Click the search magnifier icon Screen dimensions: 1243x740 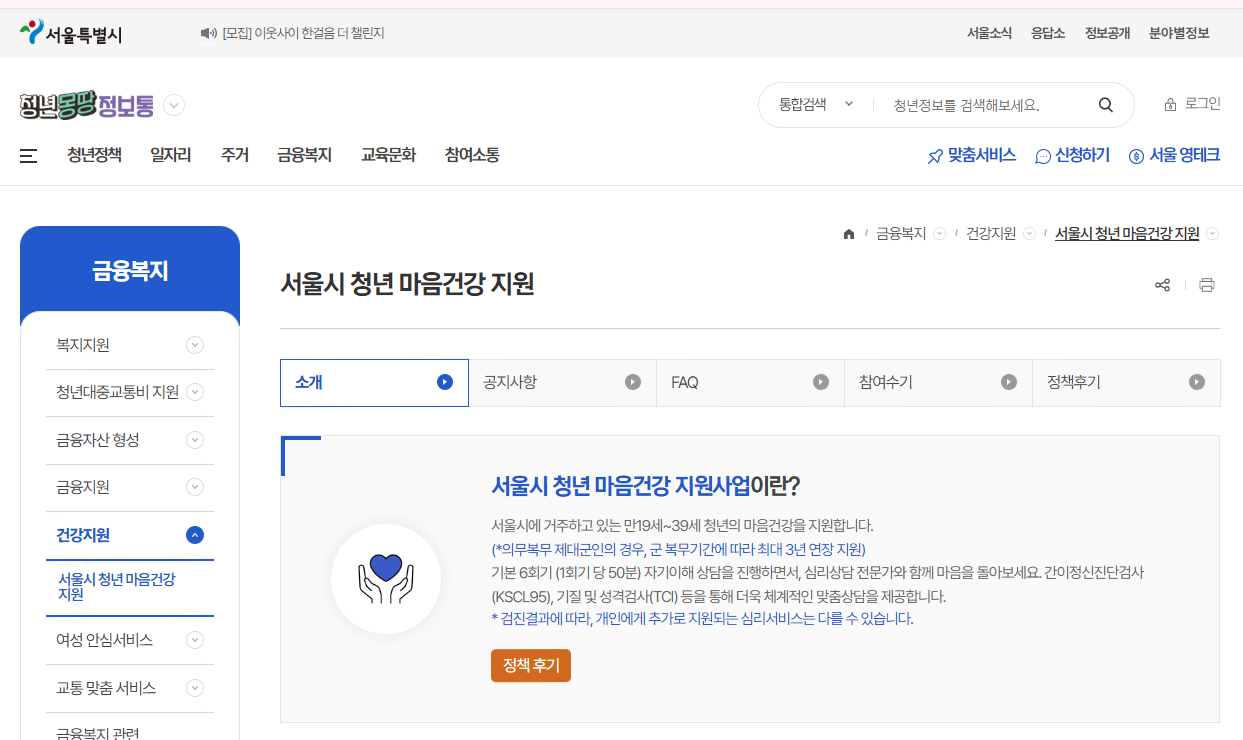click(1105, 105)
